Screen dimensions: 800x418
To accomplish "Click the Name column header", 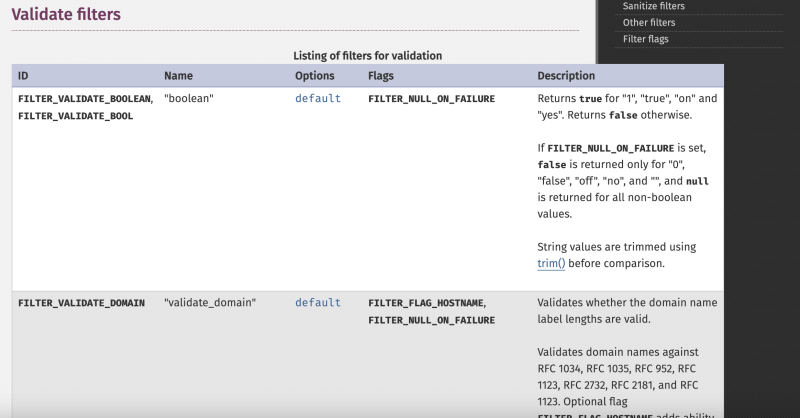I will pos(177,76).
